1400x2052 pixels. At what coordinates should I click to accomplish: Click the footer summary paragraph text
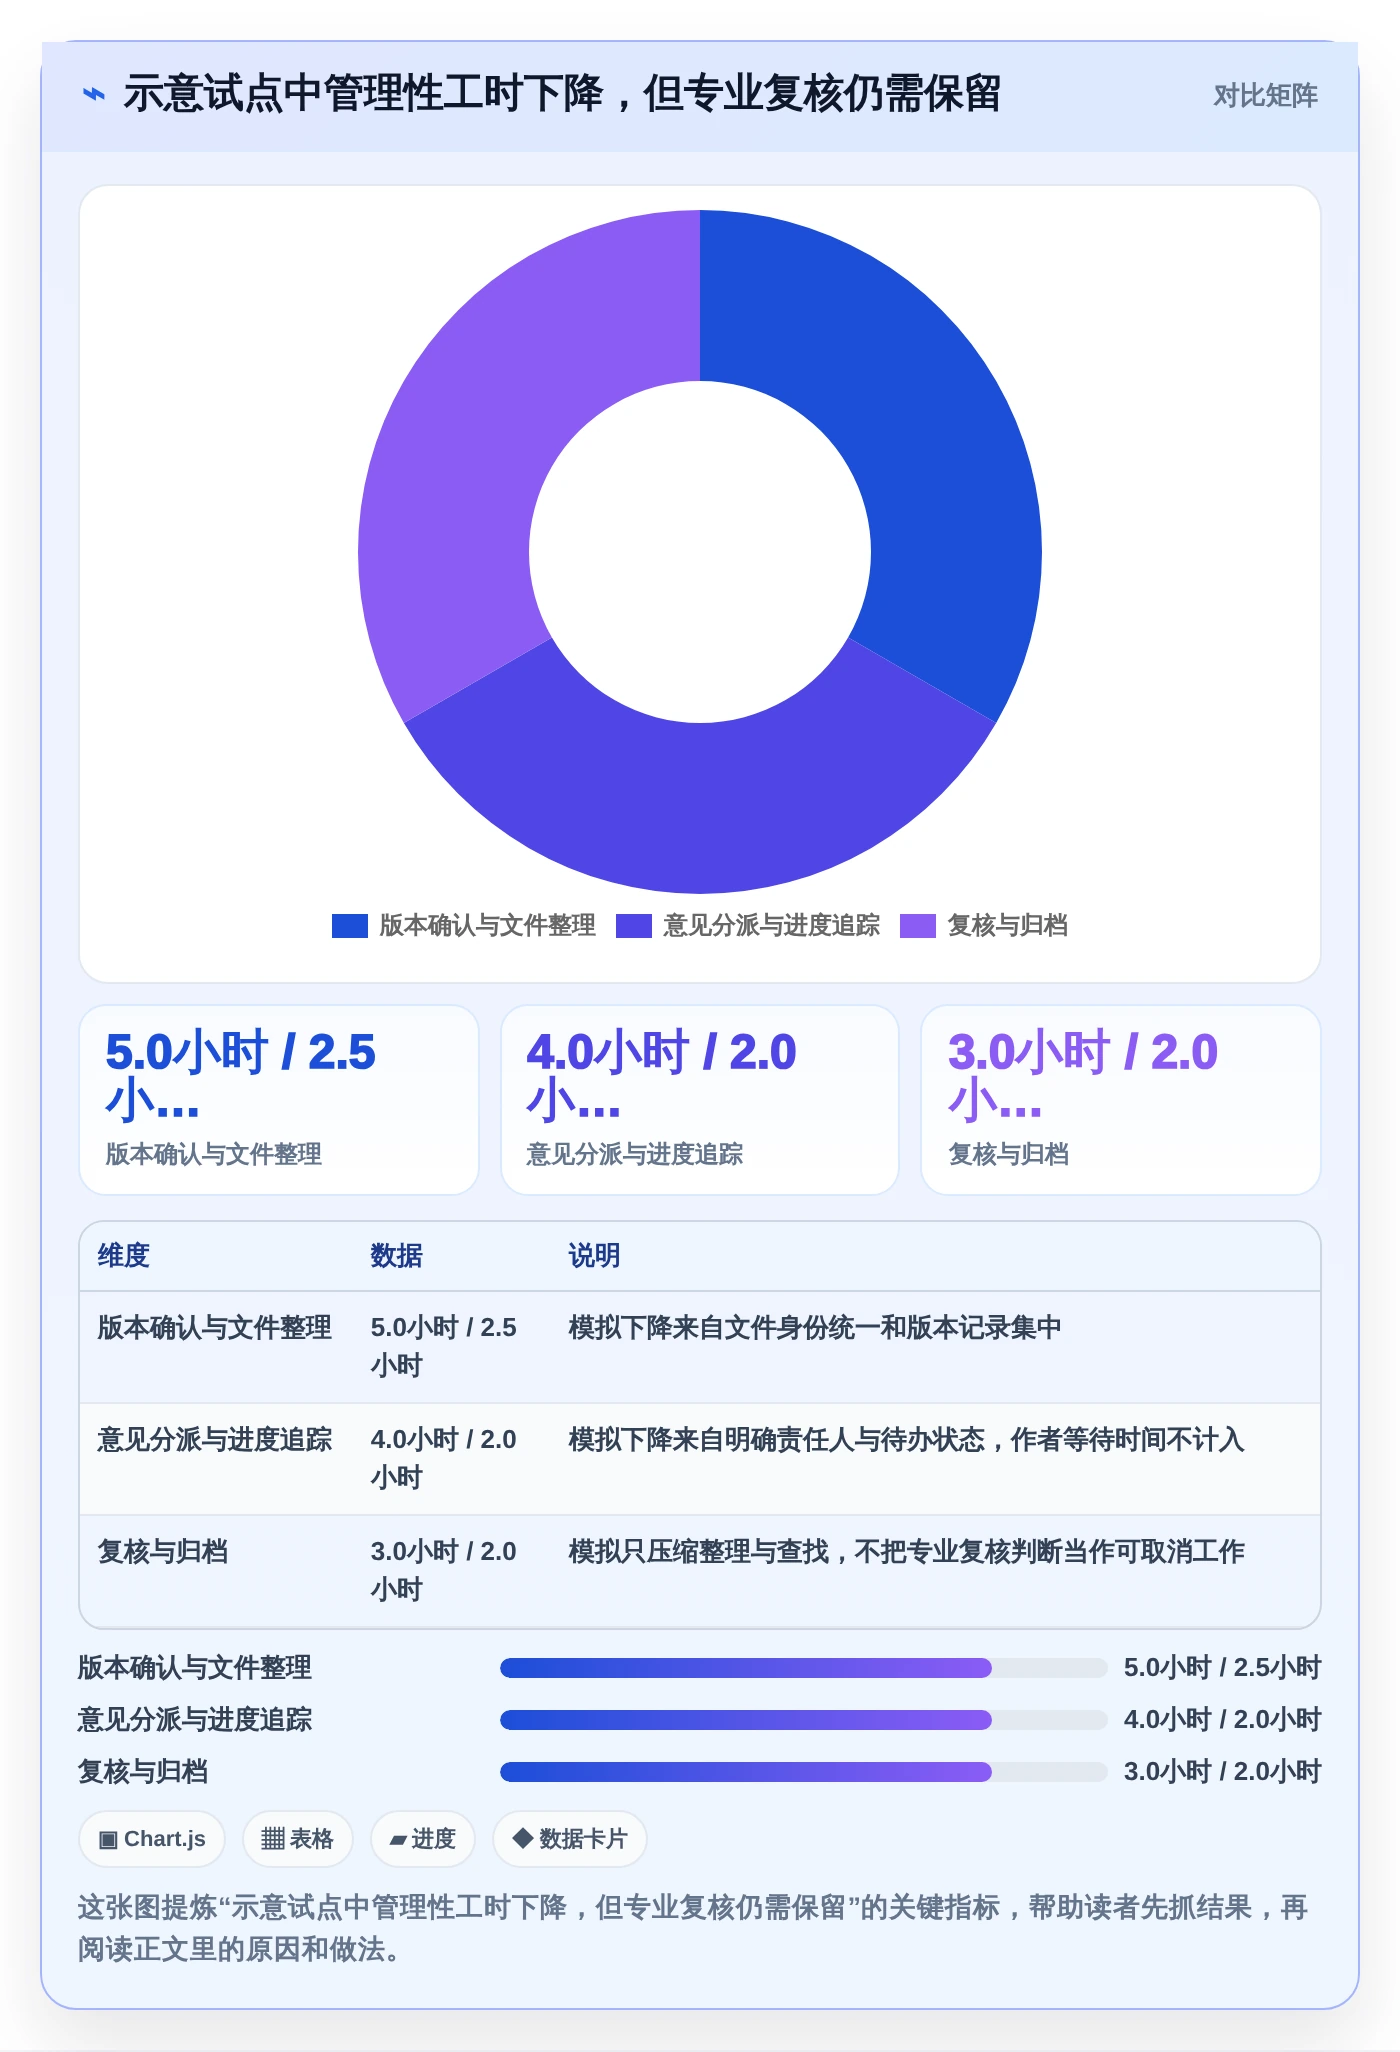693,1928
